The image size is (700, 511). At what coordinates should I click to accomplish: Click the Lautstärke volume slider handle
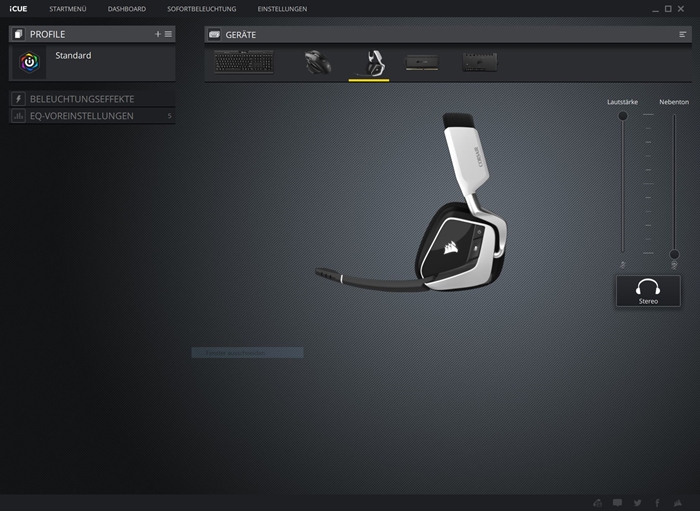623,116
